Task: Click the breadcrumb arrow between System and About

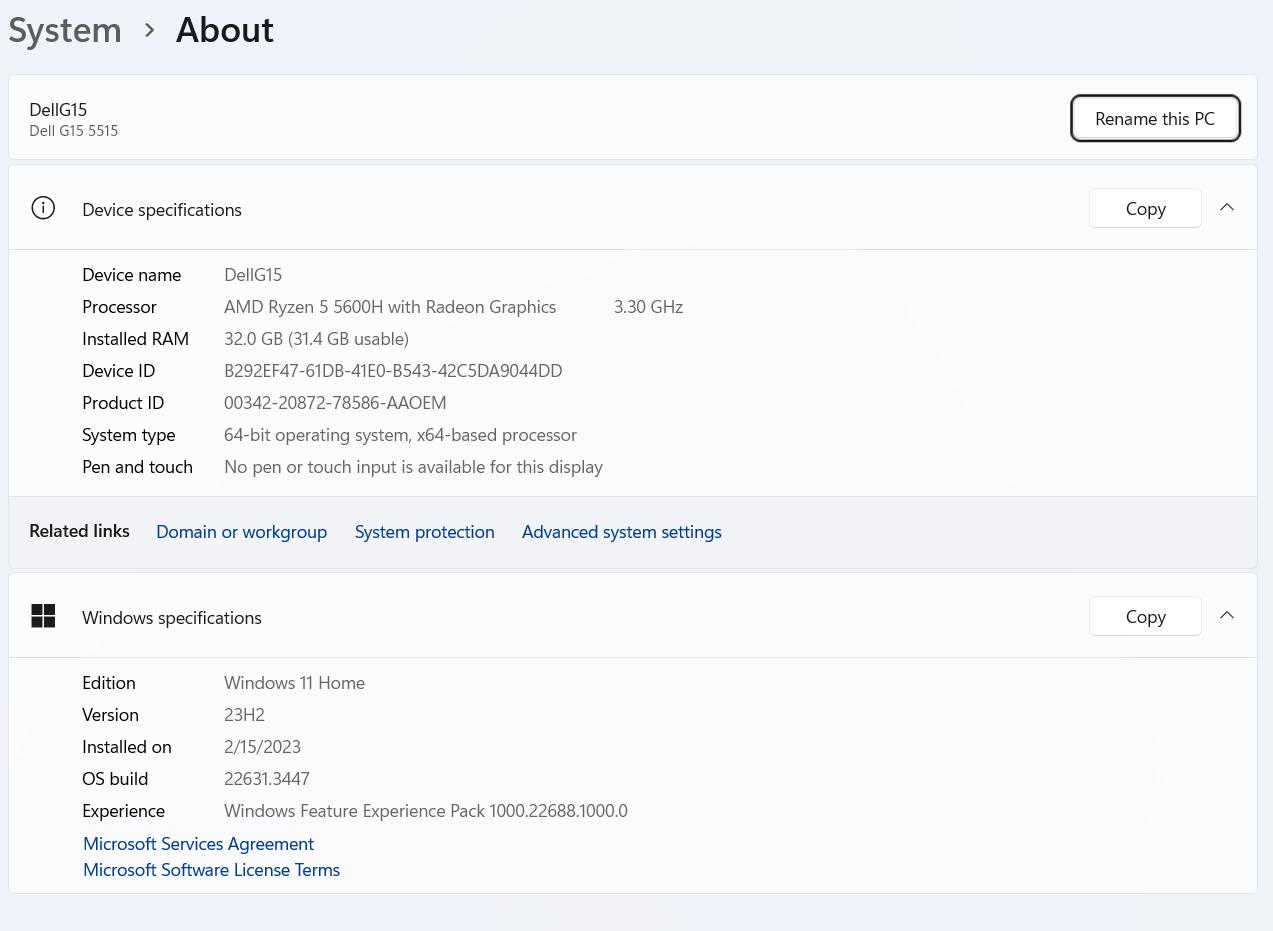Action: (149, 30)
